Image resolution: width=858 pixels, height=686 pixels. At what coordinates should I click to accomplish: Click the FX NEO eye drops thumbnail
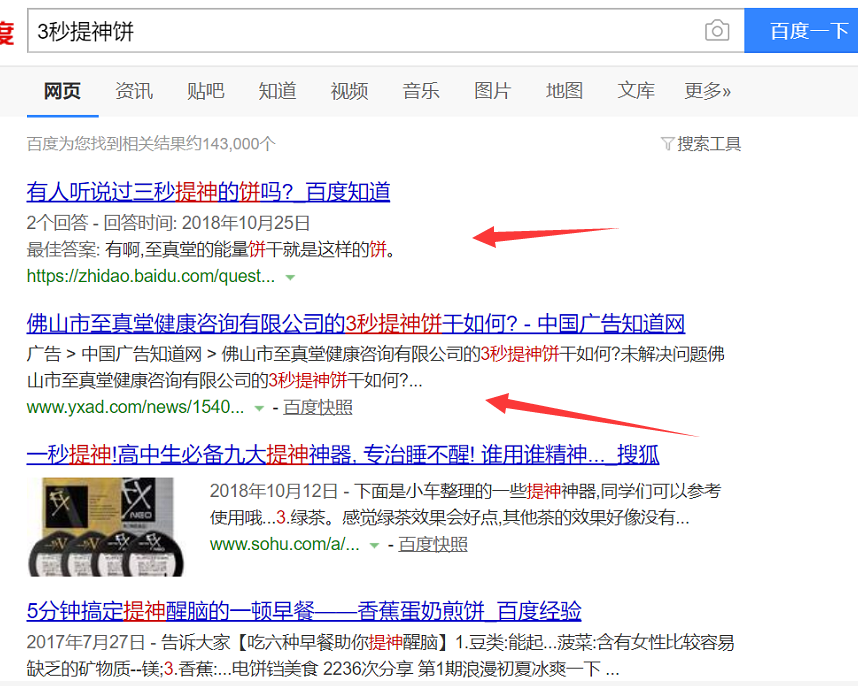(106, 527)
